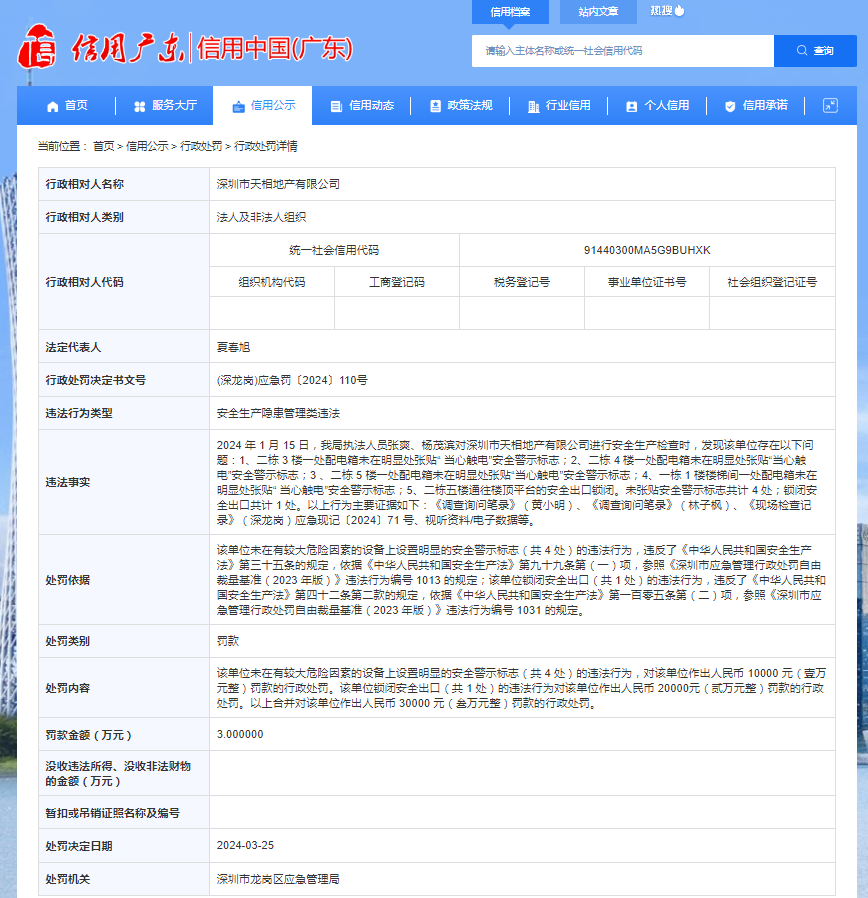Open the 服务大厅 menu item
868x898 pixels.
coord(165,105)
